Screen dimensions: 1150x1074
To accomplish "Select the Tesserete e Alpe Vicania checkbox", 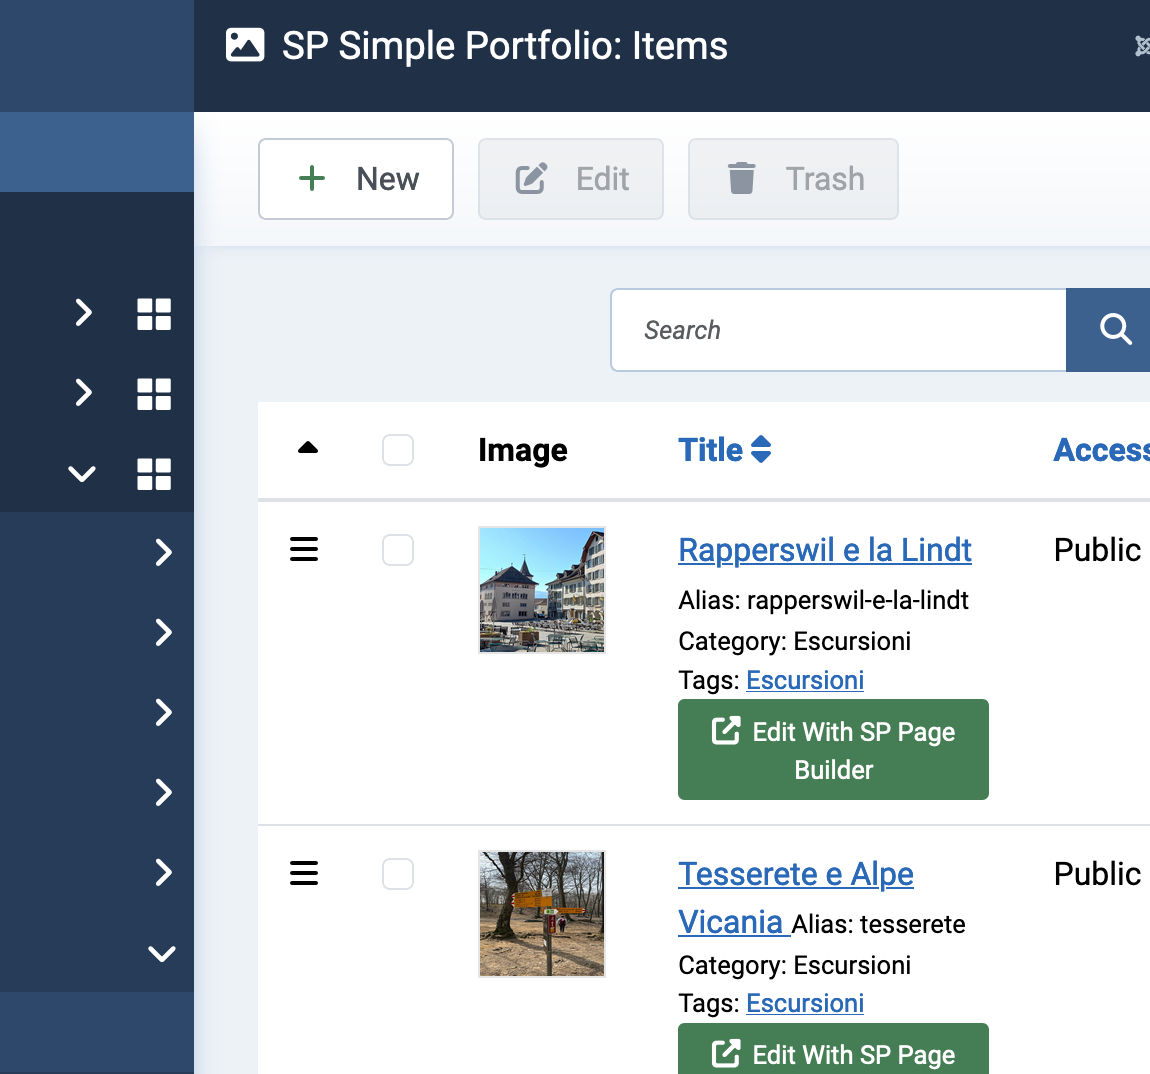I will 398,874.
